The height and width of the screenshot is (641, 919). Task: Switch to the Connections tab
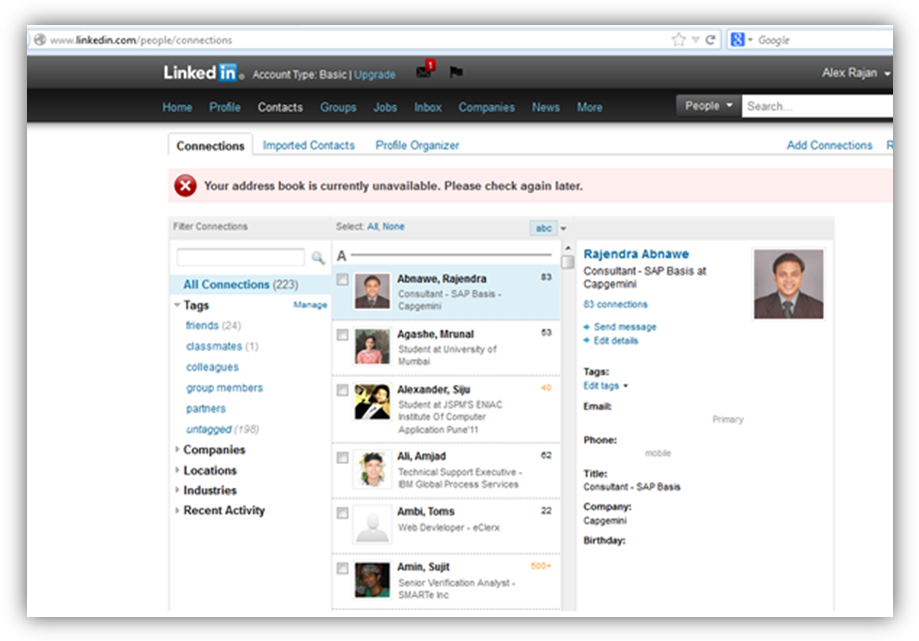point(210,145)
